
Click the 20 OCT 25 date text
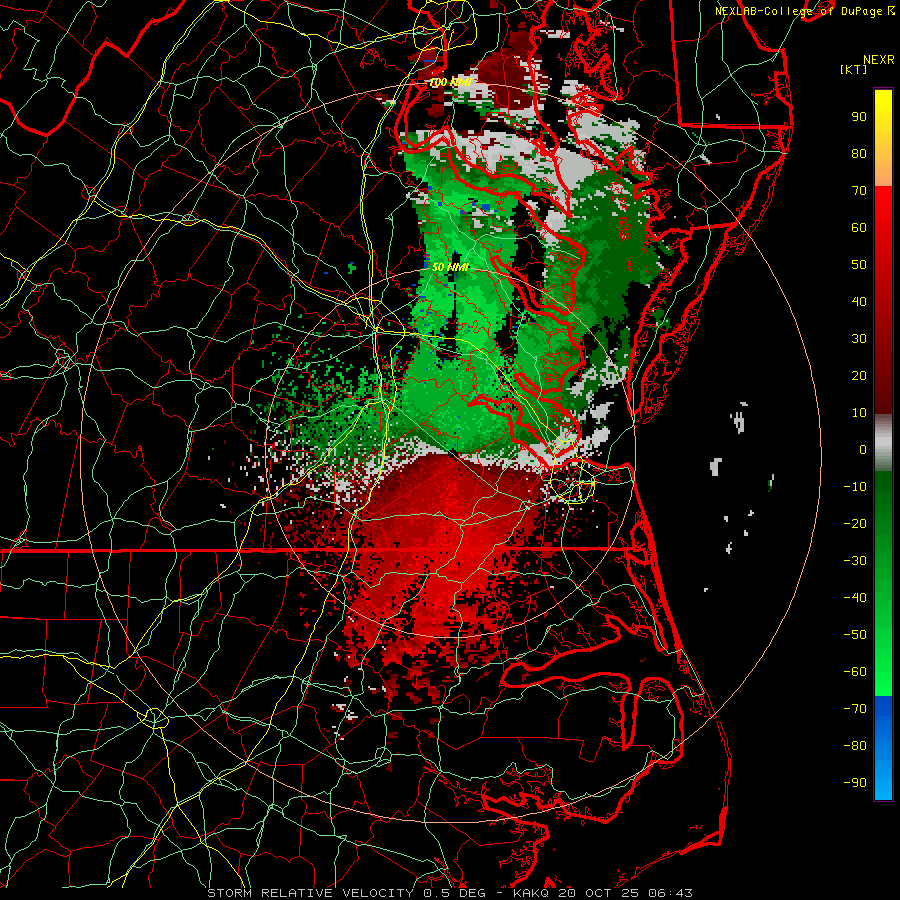[x=600, y=893]
